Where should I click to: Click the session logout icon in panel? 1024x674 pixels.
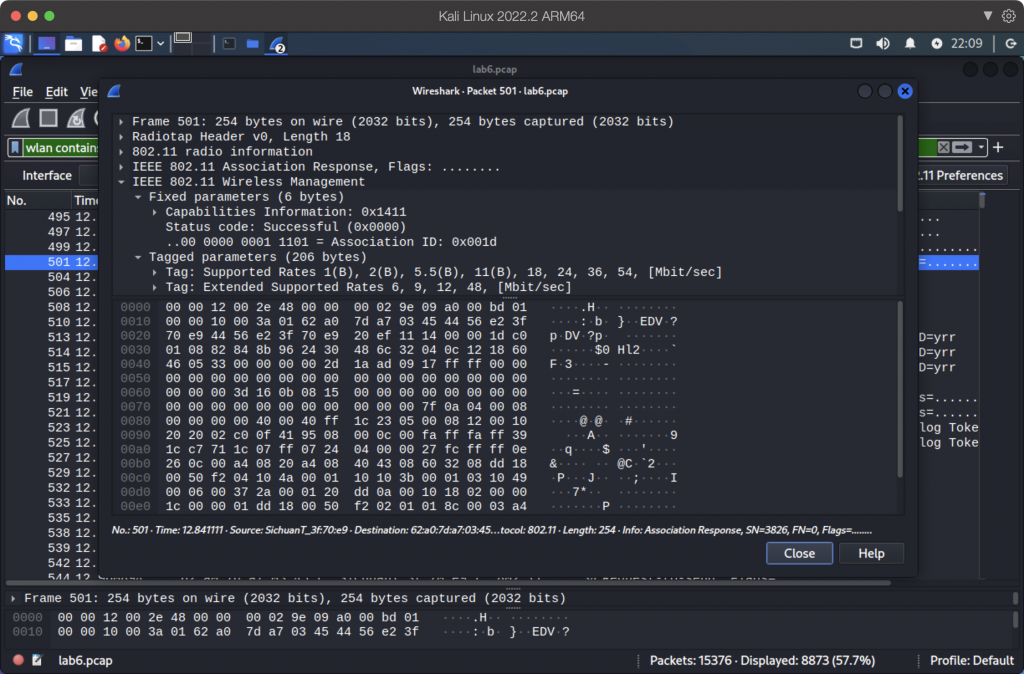pyautogui.click(x=1011, y=44)
